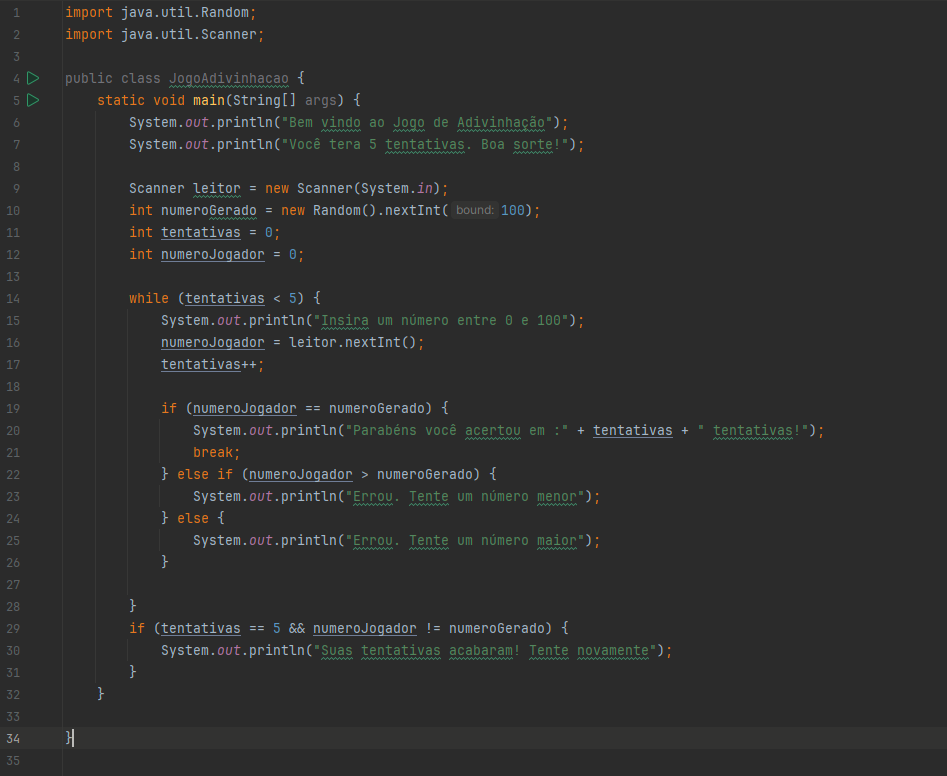
Task: Click the 'else if' keyword on line 22
Action: (x=205, y=475)
